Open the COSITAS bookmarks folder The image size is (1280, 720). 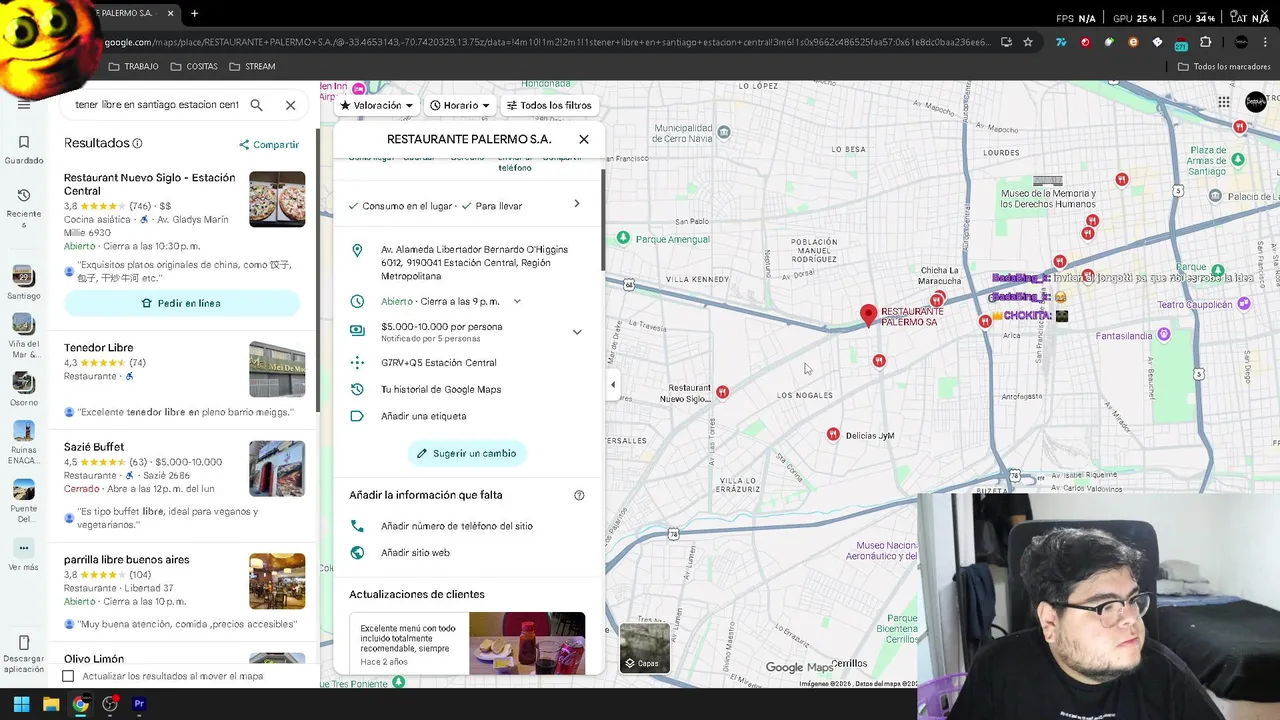(x=194, y=66)
